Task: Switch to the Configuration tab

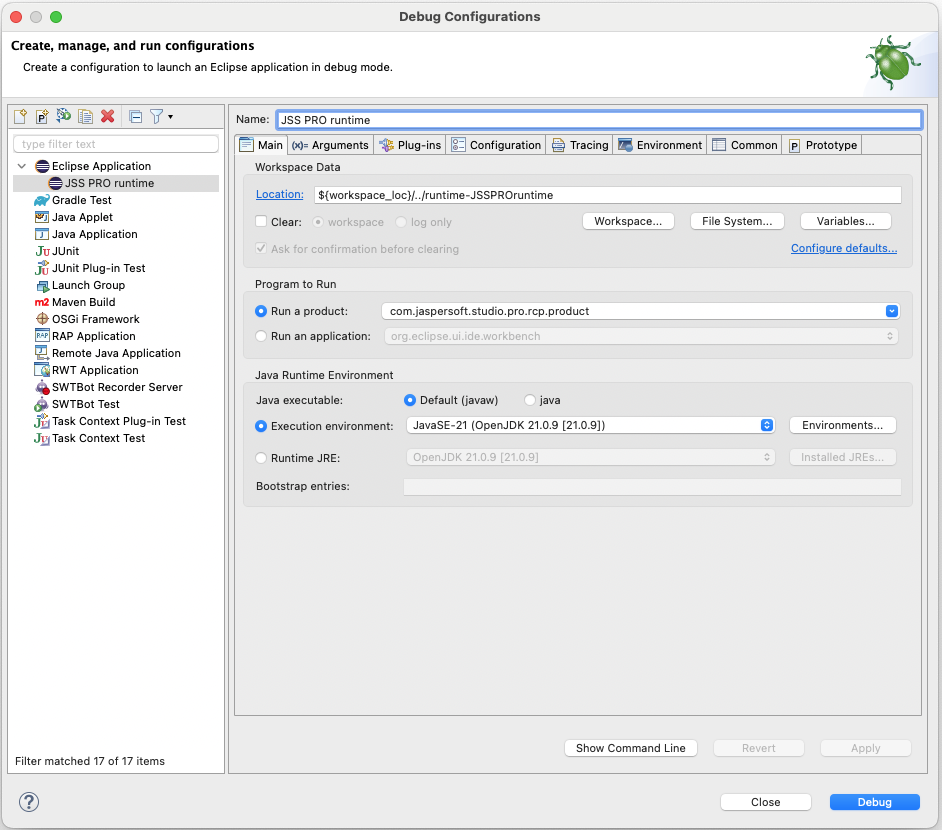Action: [x=496, y=145]
